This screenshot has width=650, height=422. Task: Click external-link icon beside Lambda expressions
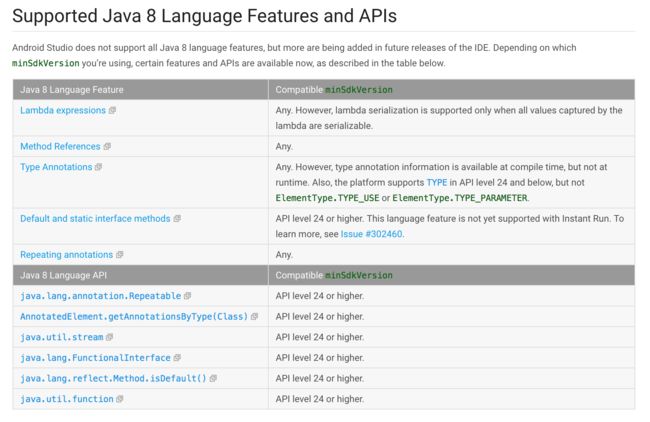coord(112,111)
